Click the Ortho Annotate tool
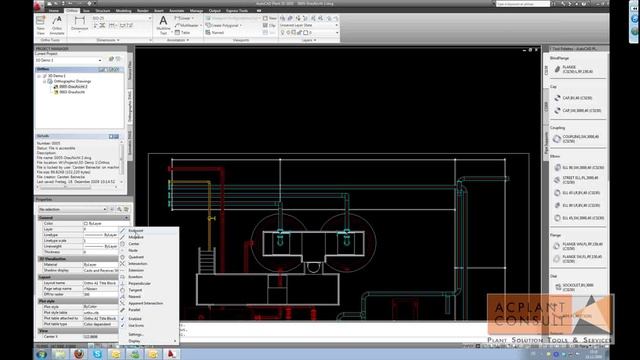Image resolution: width=640 pixels, height=360 pixels. [57, 25]
